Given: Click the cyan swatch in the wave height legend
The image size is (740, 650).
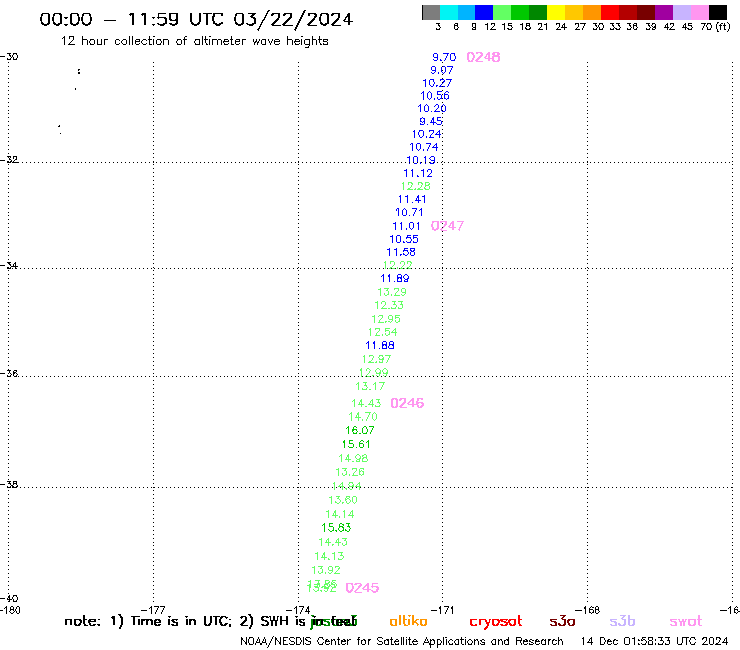Looking at the screenshot, I should [x=449, y=12].
